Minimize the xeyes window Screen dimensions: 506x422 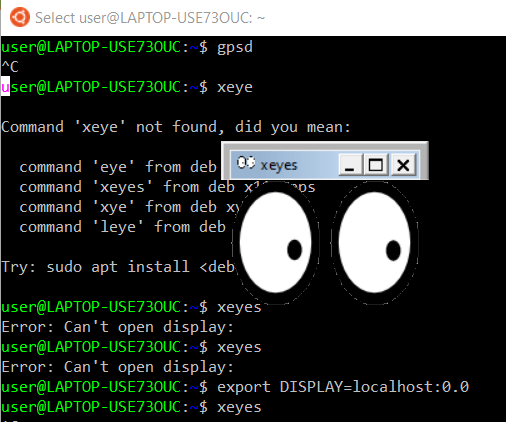click(350, 165)
